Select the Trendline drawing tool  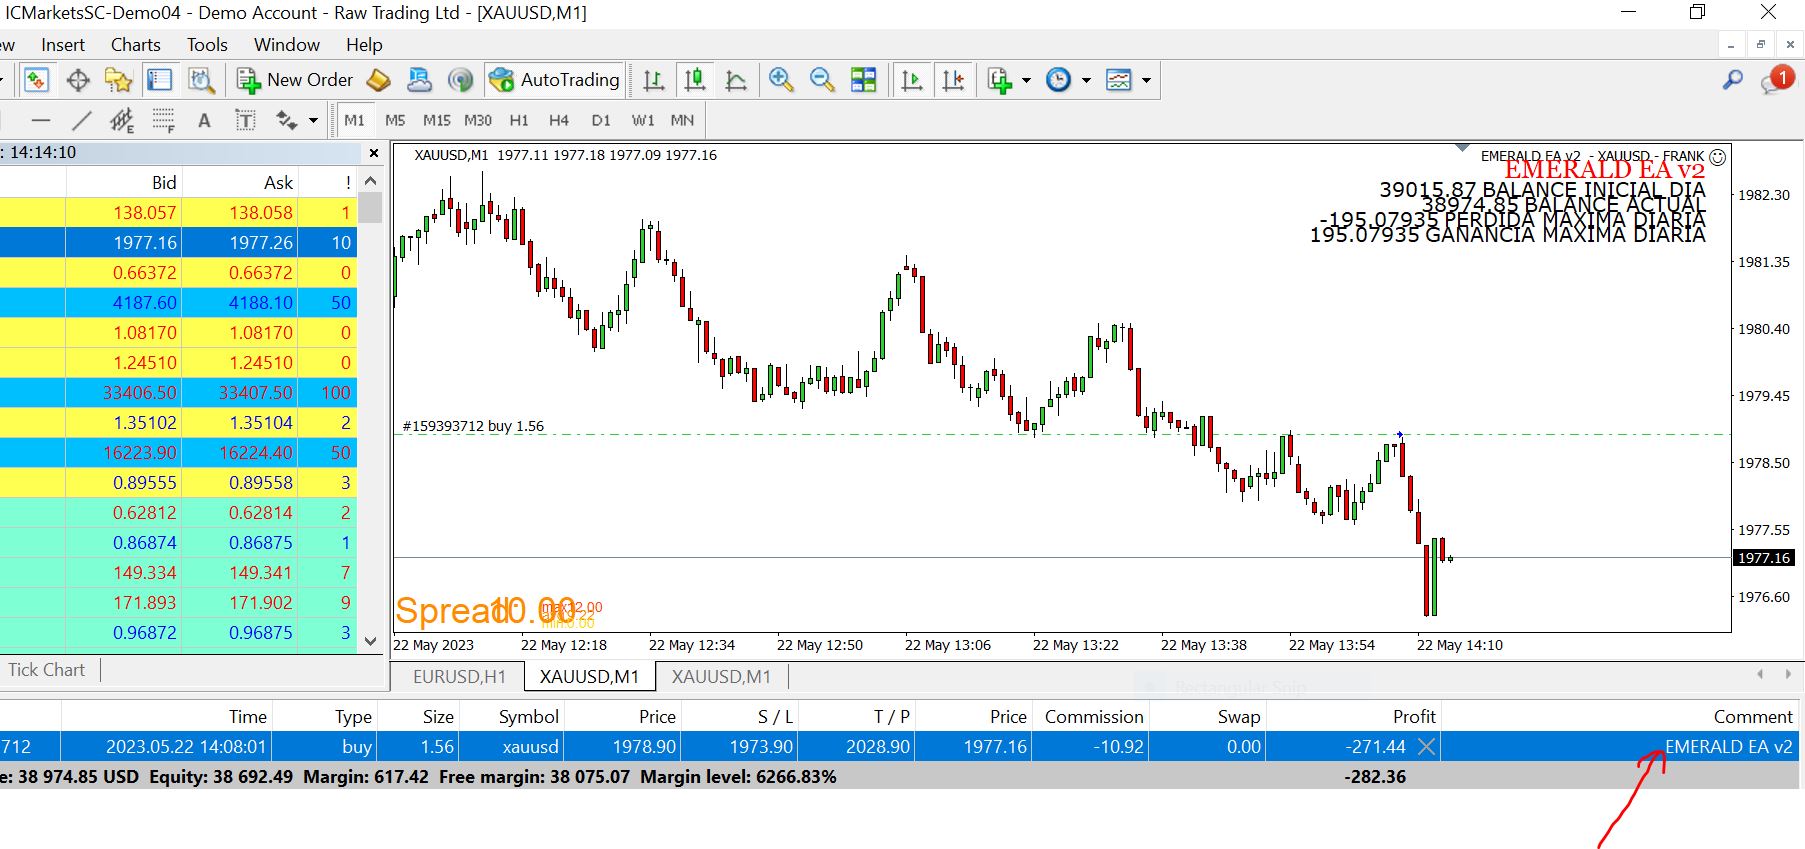tap(82, 121)
